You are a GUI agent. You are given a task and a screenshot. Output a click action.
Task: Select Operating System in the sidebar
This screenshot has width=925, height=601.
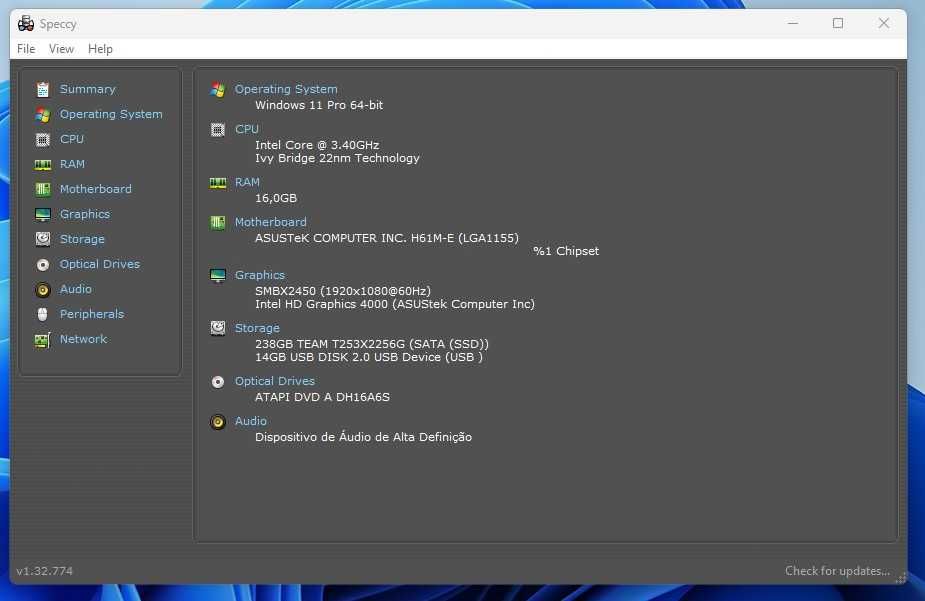click(111, 114)
